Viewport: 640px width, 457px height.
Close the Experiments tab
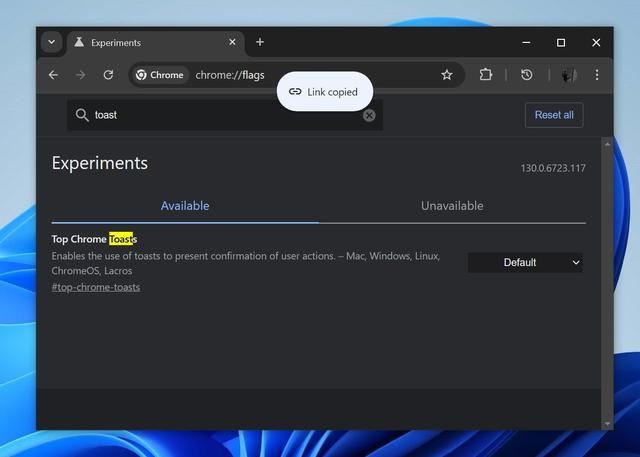coord(233,42)
